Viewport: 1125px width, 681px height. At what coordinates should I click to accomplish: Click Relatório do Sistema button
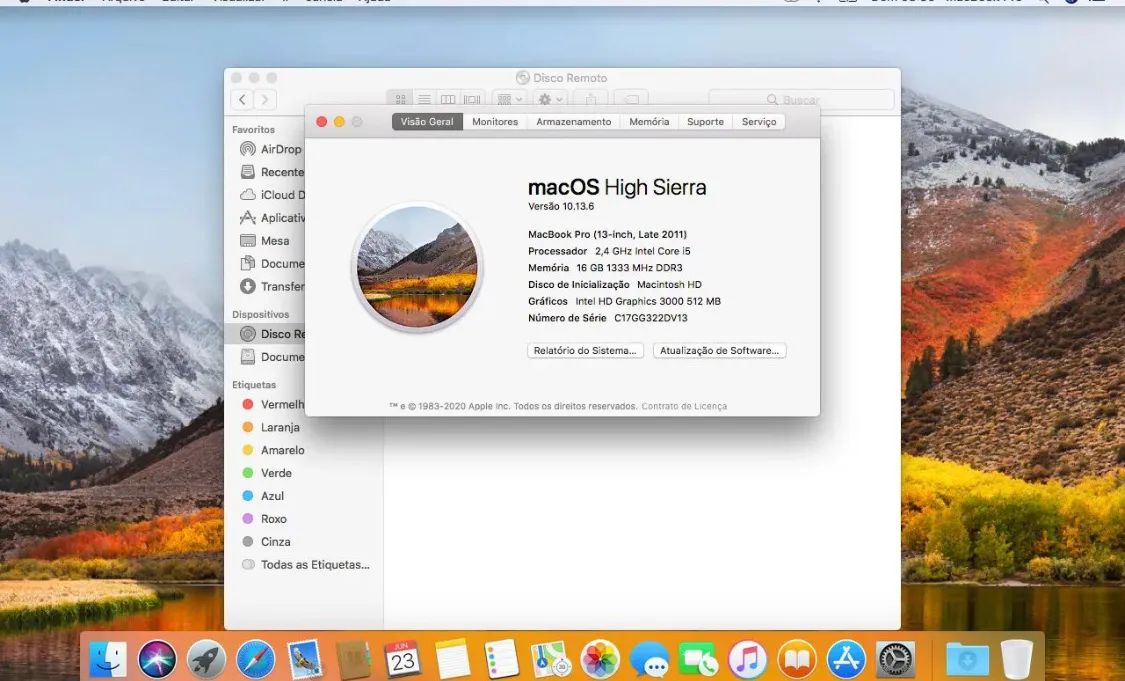[x=585, y=351]
